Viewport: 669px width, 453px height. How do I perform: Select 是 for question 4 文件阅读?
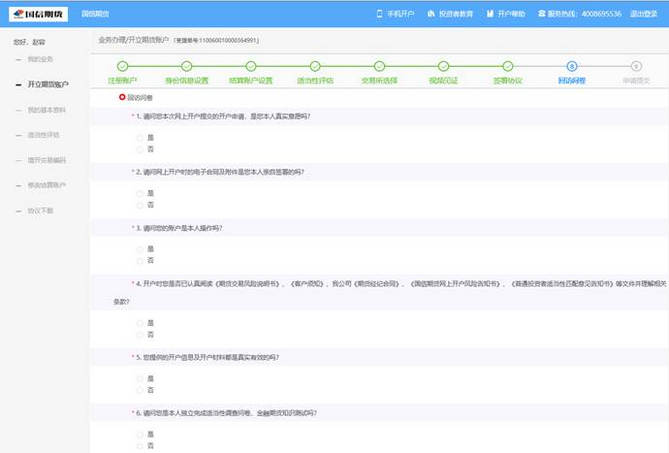tap(140, 323)
